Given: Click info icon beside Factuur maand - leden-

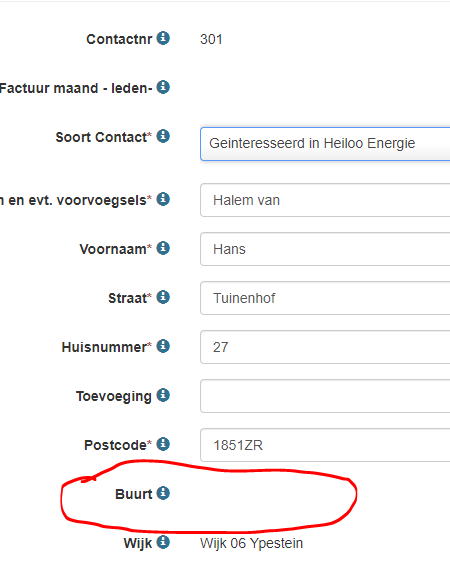Looking at the screenshot, I should pyautogui.click(x=163, y=87).
